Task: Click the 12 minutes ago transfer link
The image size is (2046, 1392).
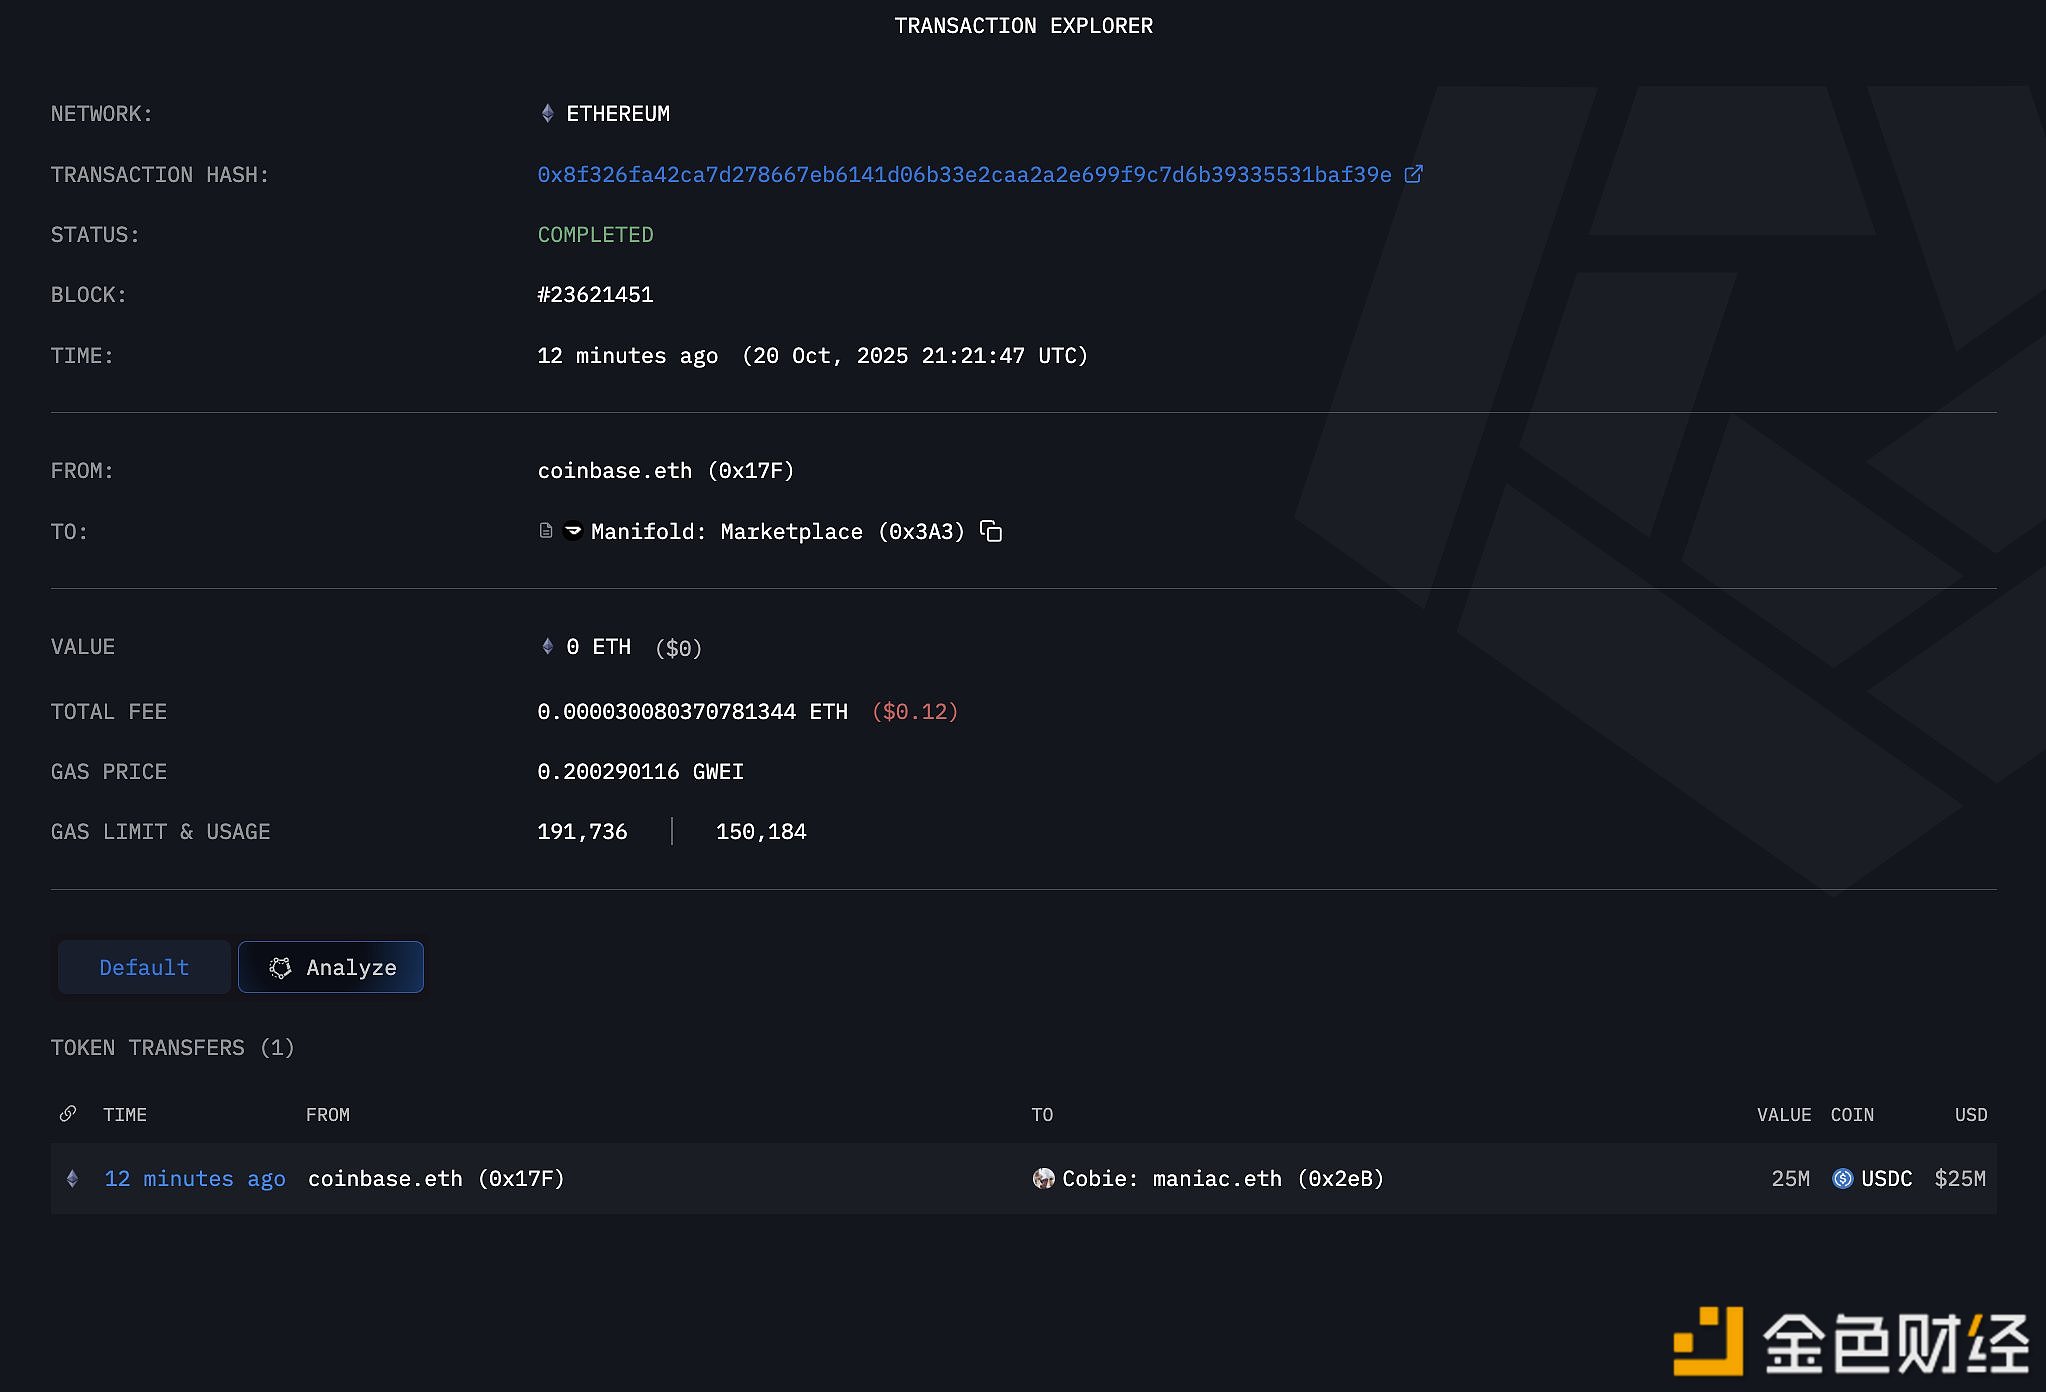Action: point(195,1179)
